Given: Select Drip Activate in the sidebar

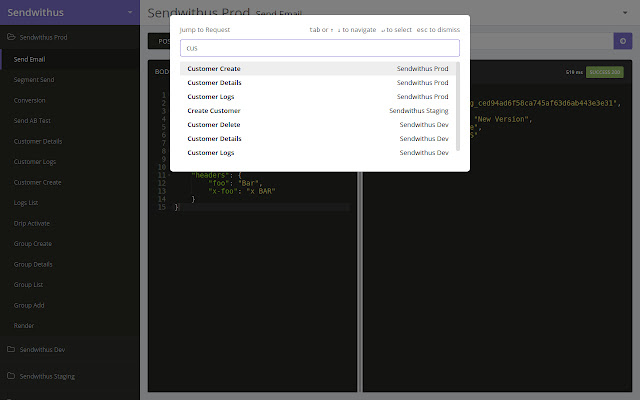Looking at the screenshot, I should click(31, 223).
